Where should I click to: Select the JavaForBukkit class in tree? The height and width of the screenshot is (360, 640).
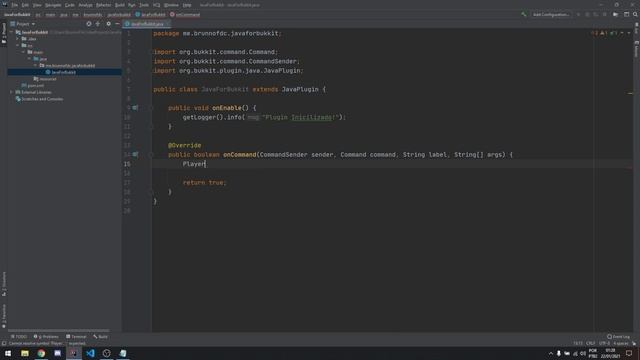coord(64,72)
